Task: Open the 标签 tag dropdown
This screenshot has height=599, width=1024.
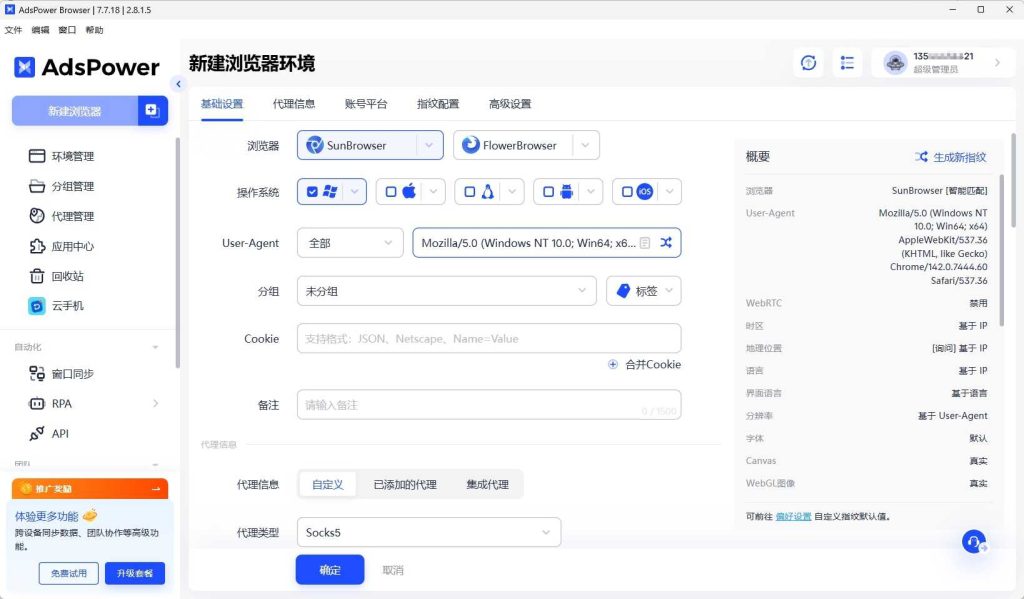Action: click(643, 291)
